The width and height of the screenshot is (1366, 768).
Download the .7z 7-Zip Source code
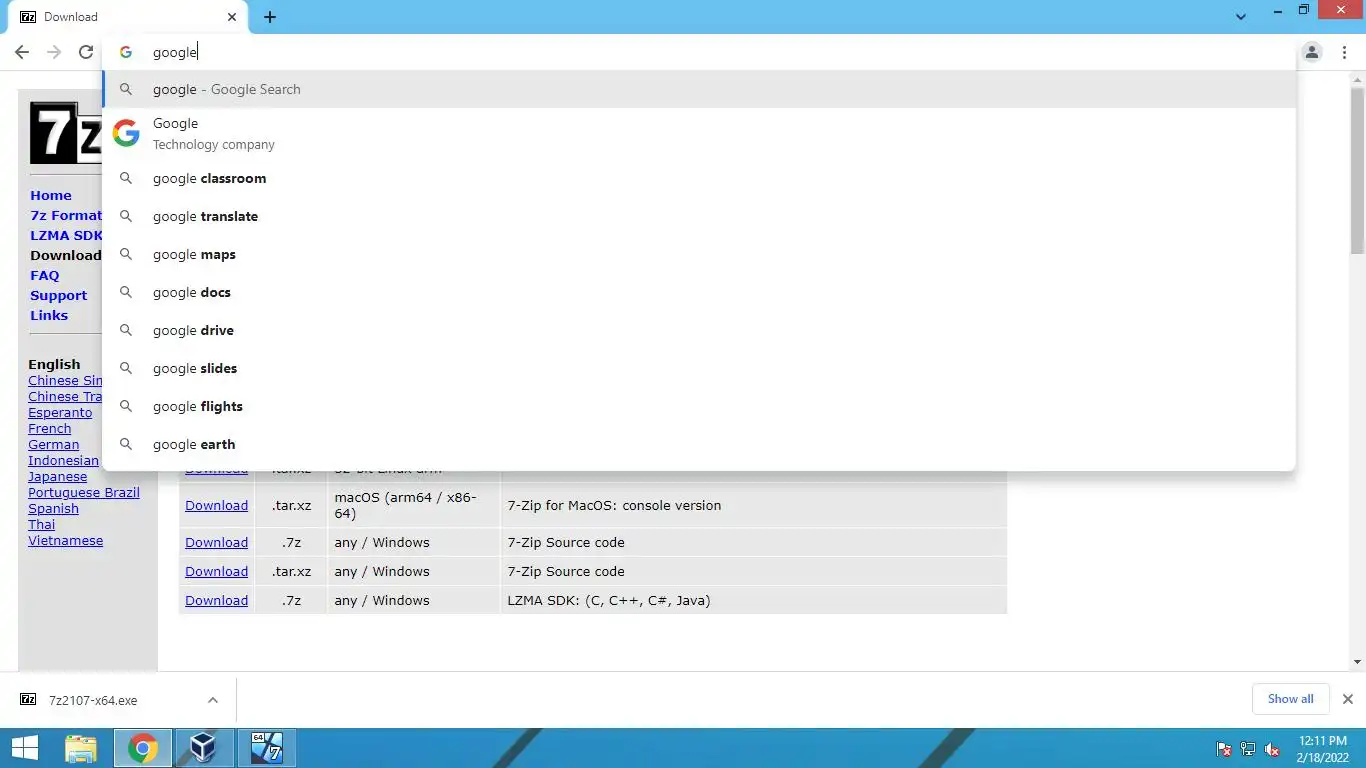pyautogui.click(x=216, y=542)
